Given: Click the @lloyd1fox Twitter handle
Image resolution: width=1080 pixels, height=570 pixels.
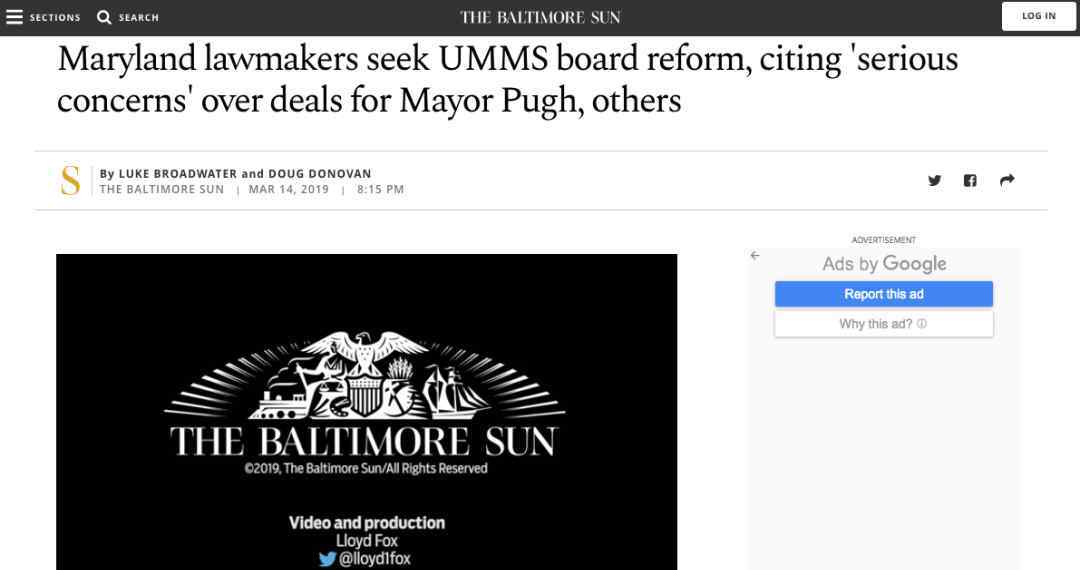Looking at the screenshot, I should coord(374,559).
